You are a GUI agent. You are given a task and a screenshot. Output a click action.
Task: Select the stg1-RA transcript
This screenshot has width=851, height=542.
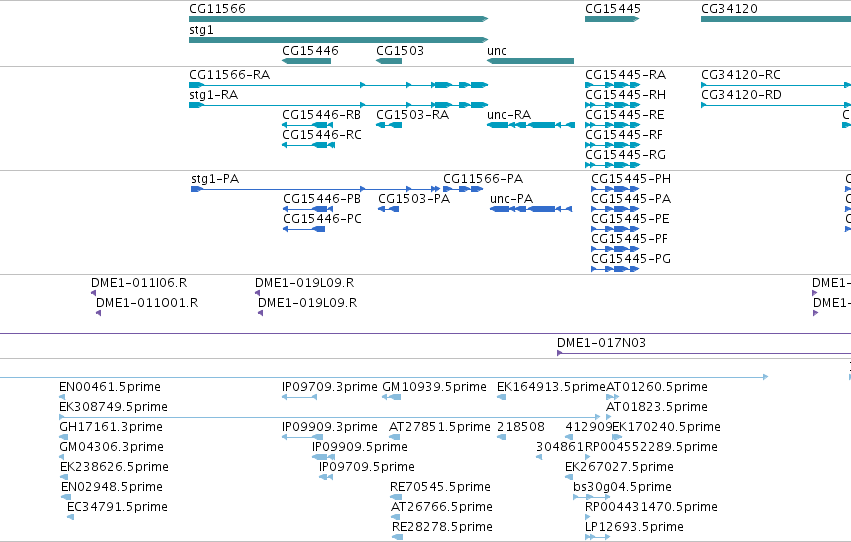(x=339, y=105)
